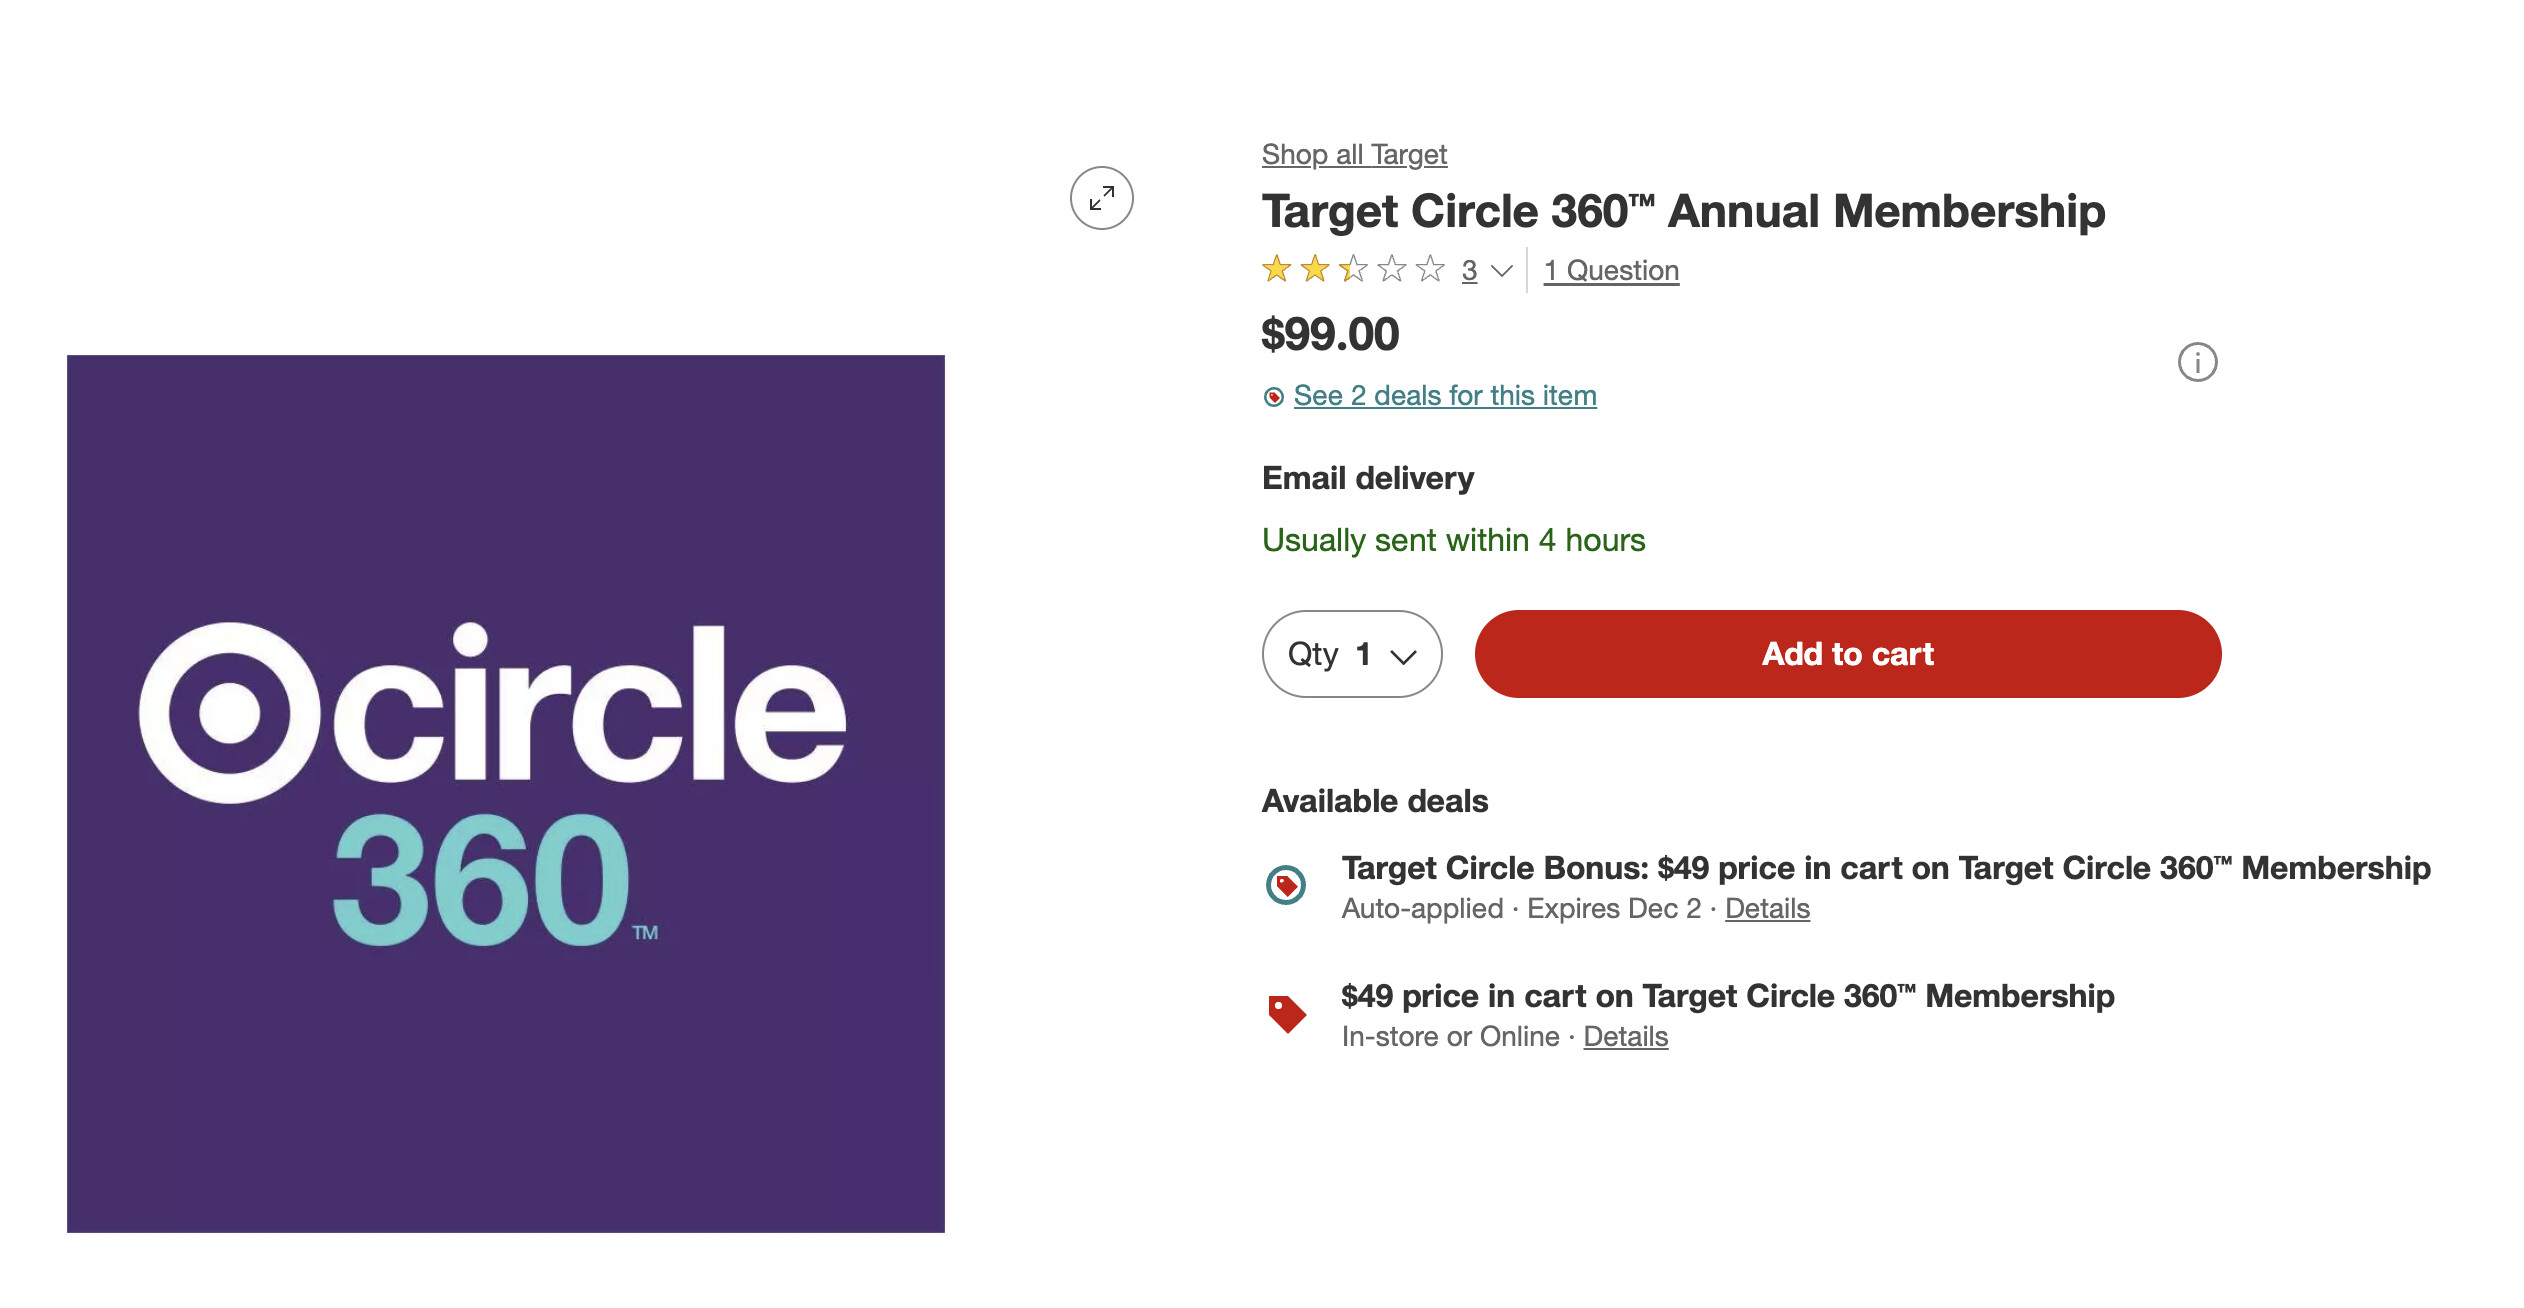Click the $99.00 price text
The width and height of the screenshot is (2524, 1308).
pyautogui.click(x=1330, y=334)
